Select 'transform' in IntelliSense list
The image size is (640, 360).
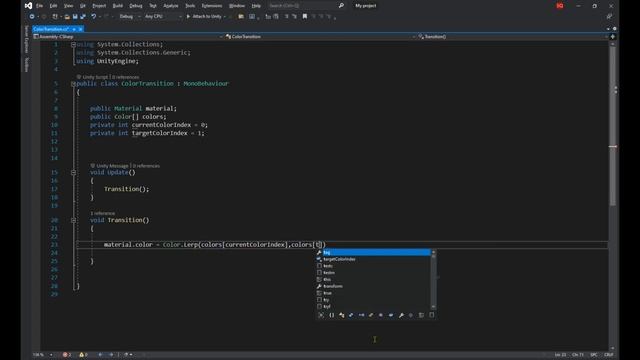[x=373, y=286]
